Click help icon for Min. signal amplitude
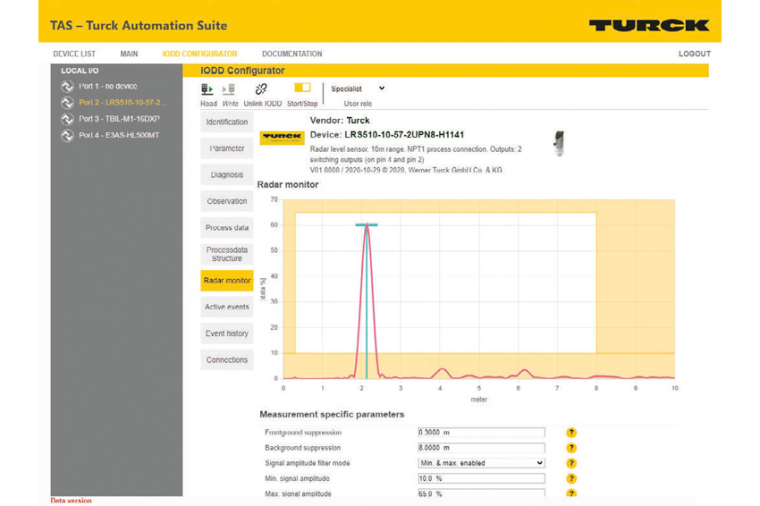Viewport: 760px width, 506px height. click(572, 479)
